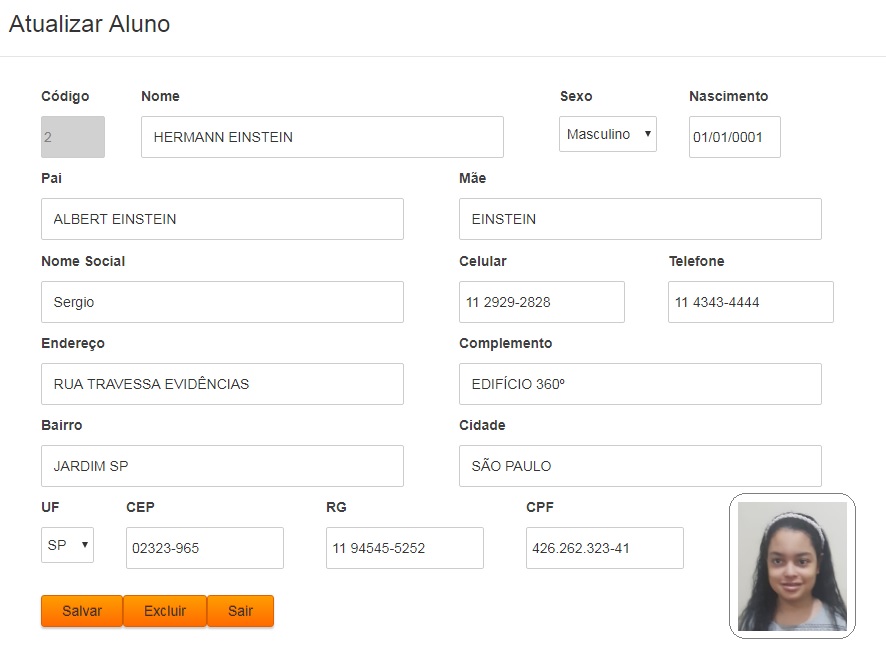This screenshot has width=886, height=650.
Task: Focus the Bairro field with JARDIM SP
Action: tap(222, 466)
